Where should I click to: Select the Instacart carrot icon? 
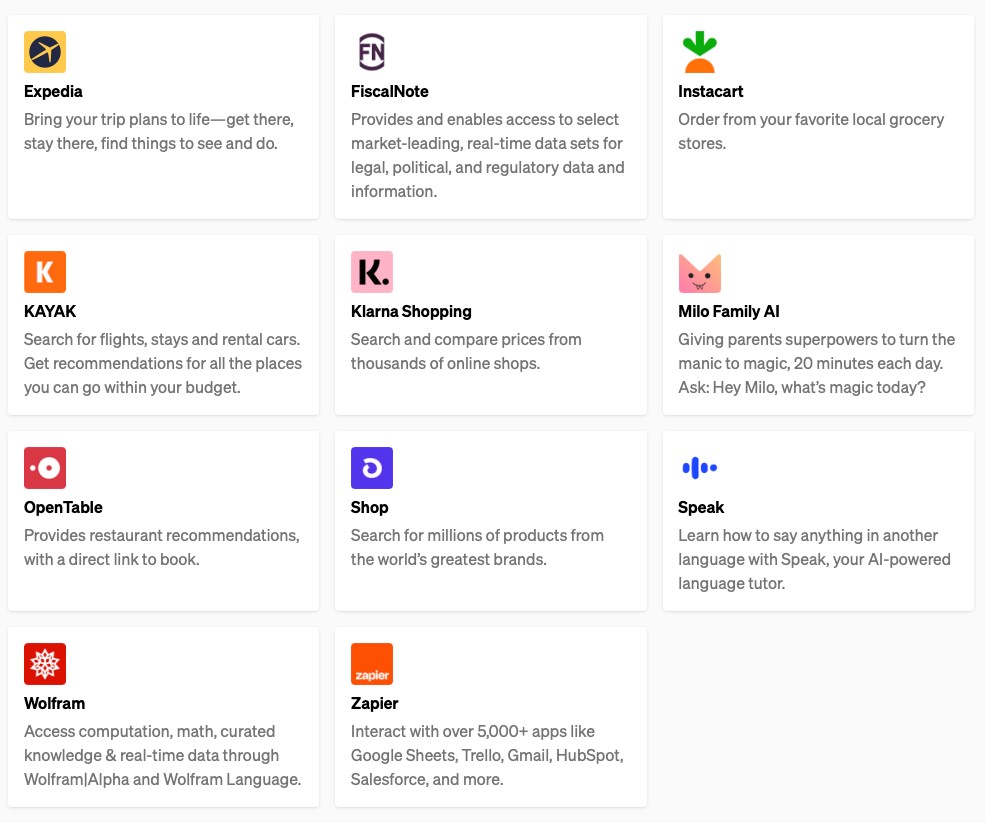[699, 52]
